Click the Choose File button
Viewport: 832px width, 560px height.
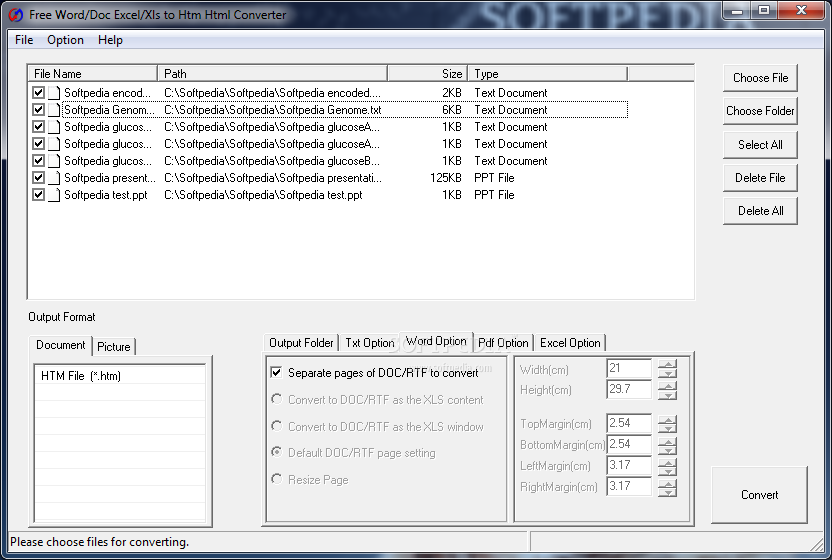tap(760, 78)
